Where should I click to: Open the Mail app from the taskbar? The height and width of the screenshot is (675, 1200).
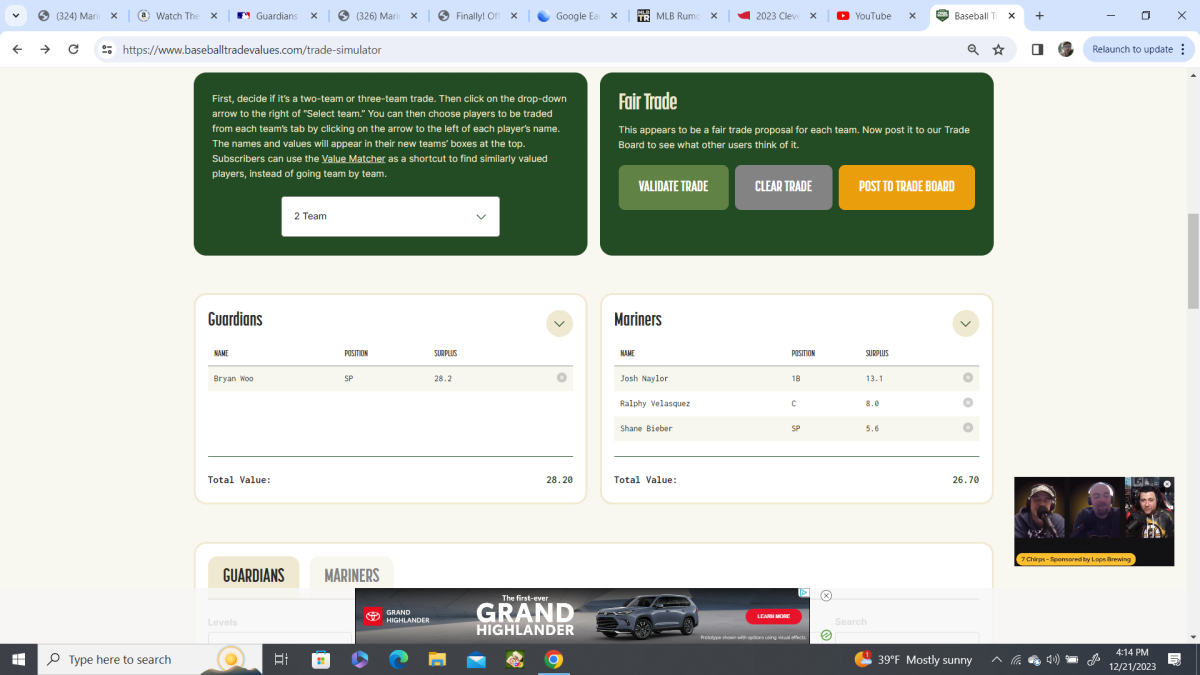tap(476, 659)
